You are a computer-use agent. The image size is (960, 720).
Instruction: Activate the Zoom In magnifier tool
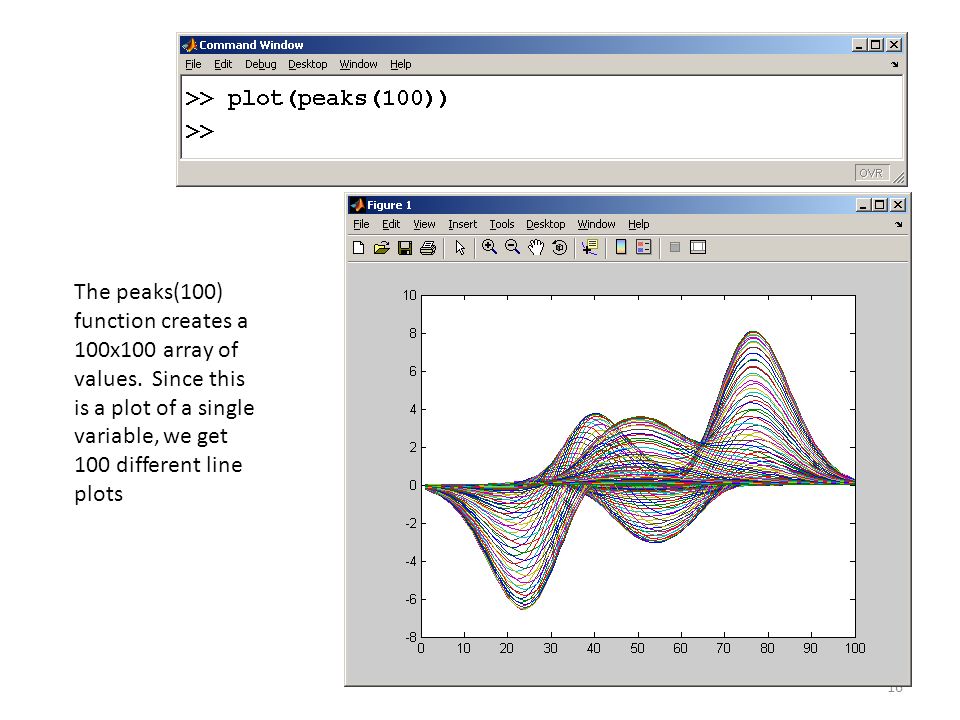click(x=489, y=247)
